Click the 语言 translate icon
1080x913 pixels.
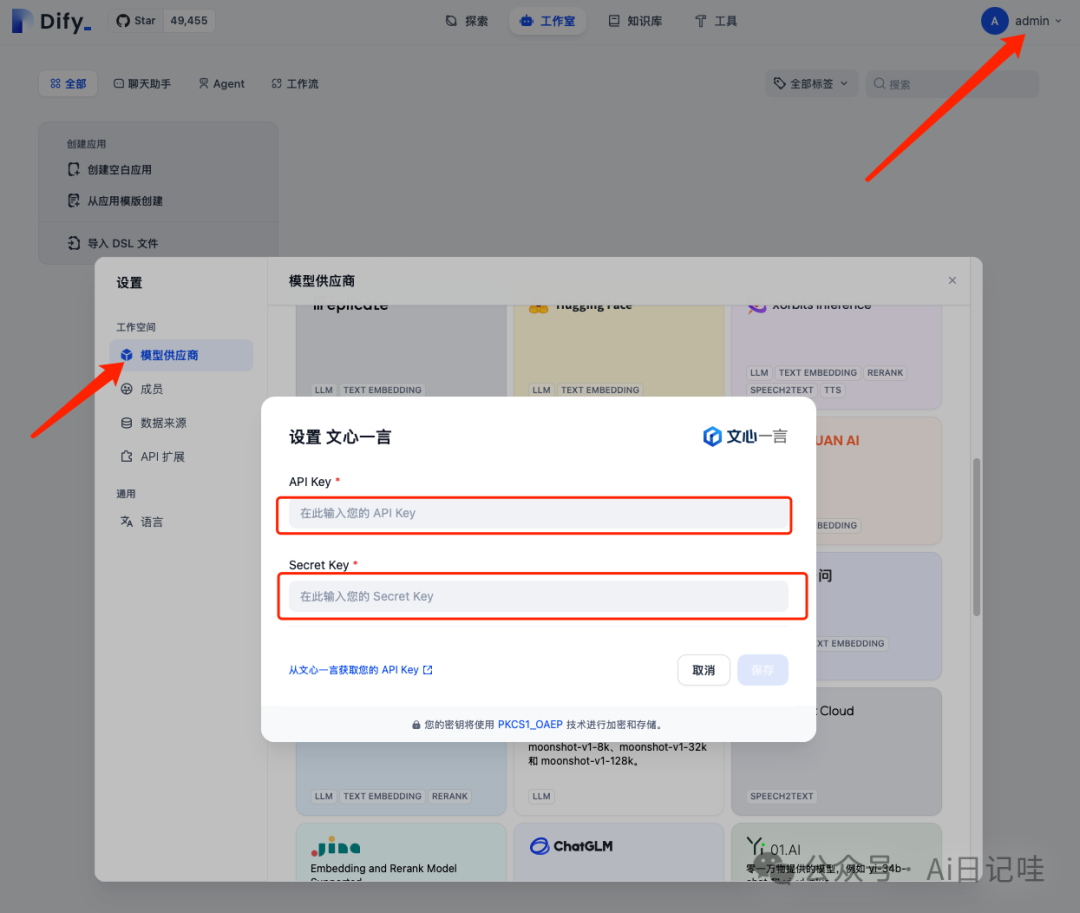click(127, 522)
